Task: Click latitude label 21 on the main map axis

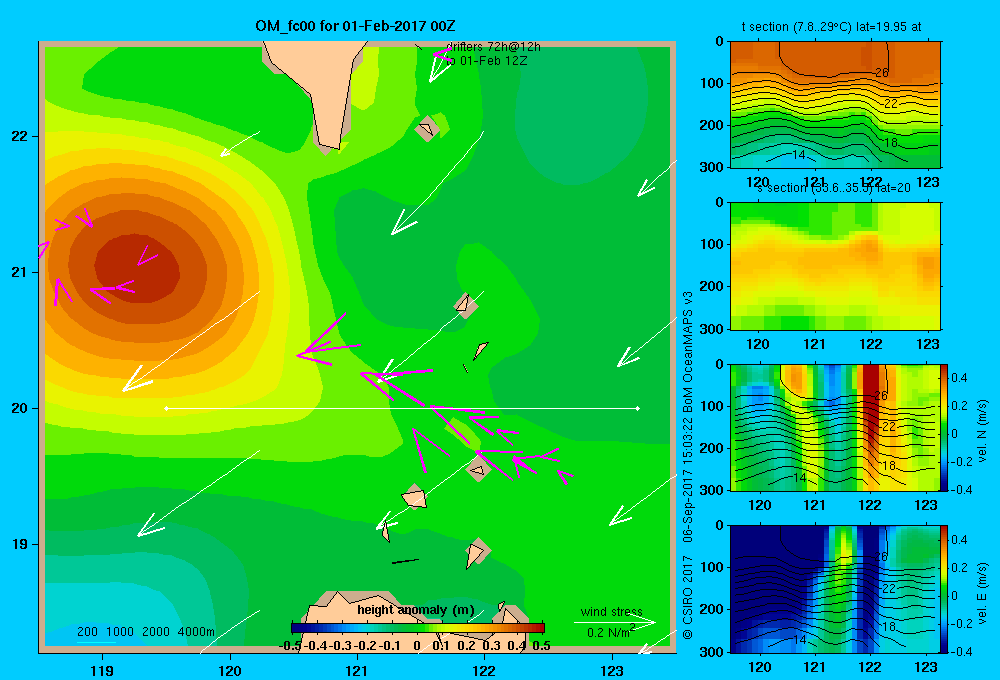Action: [20, 272]
